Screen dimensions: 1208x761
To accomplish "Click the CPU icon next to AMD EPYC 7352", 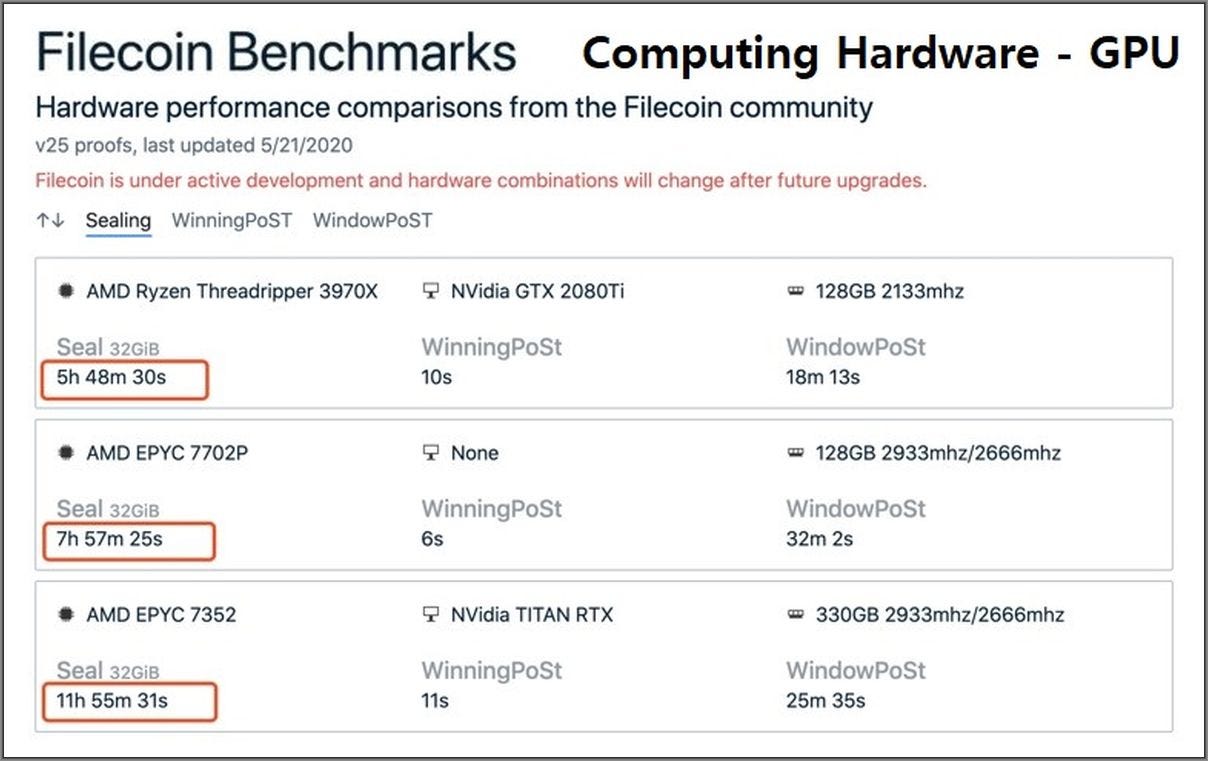I will coord(67,614).
